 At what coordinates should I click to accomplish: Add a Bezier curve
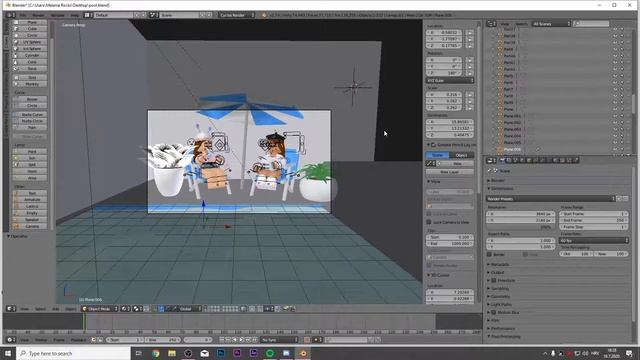click(x=30, y=99)
